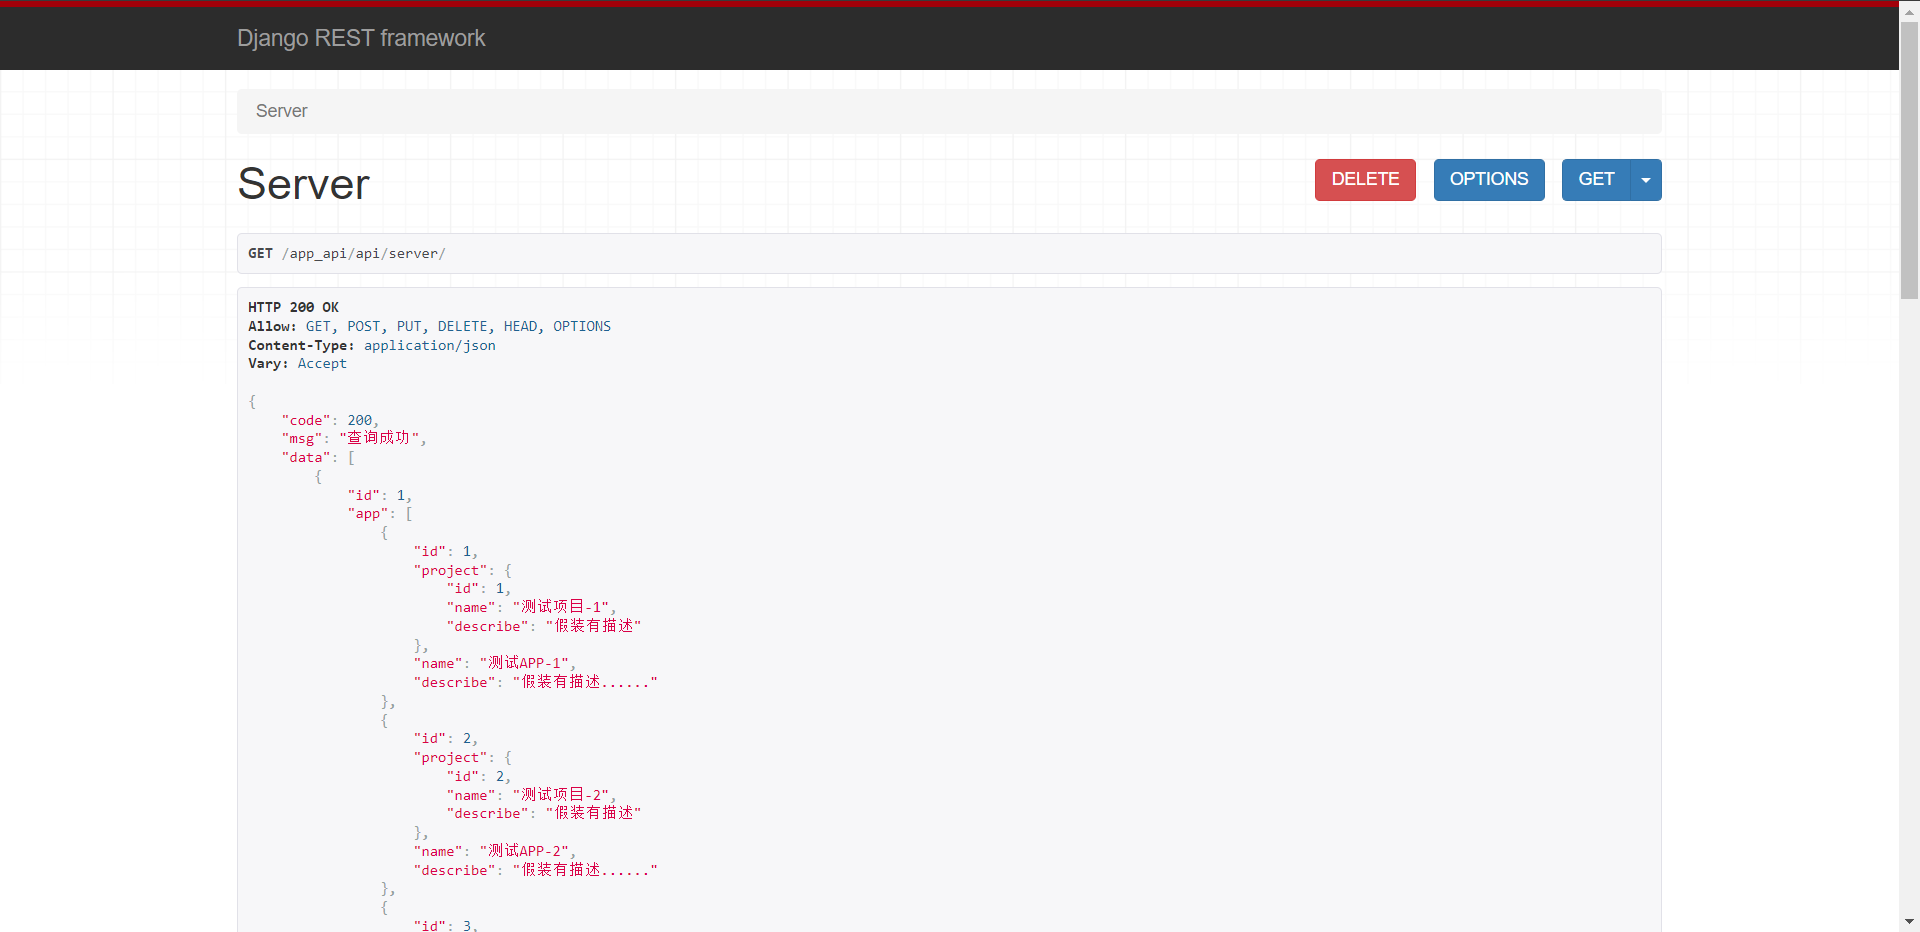Click the OPTIONS button
This screenshot has width=1920, height=932.
pyautogui.click(x=1489, y=180)
